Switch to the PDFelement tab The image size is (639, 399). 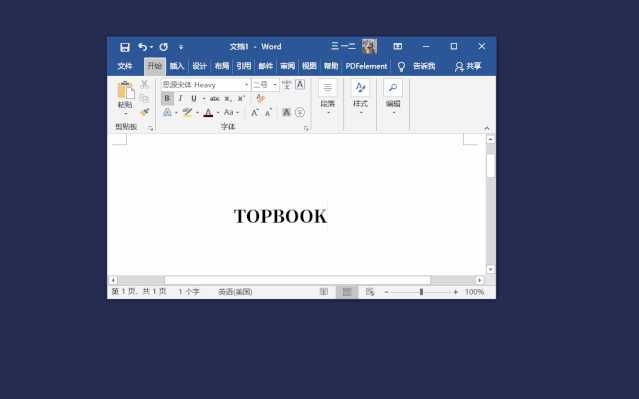[366, 66]
